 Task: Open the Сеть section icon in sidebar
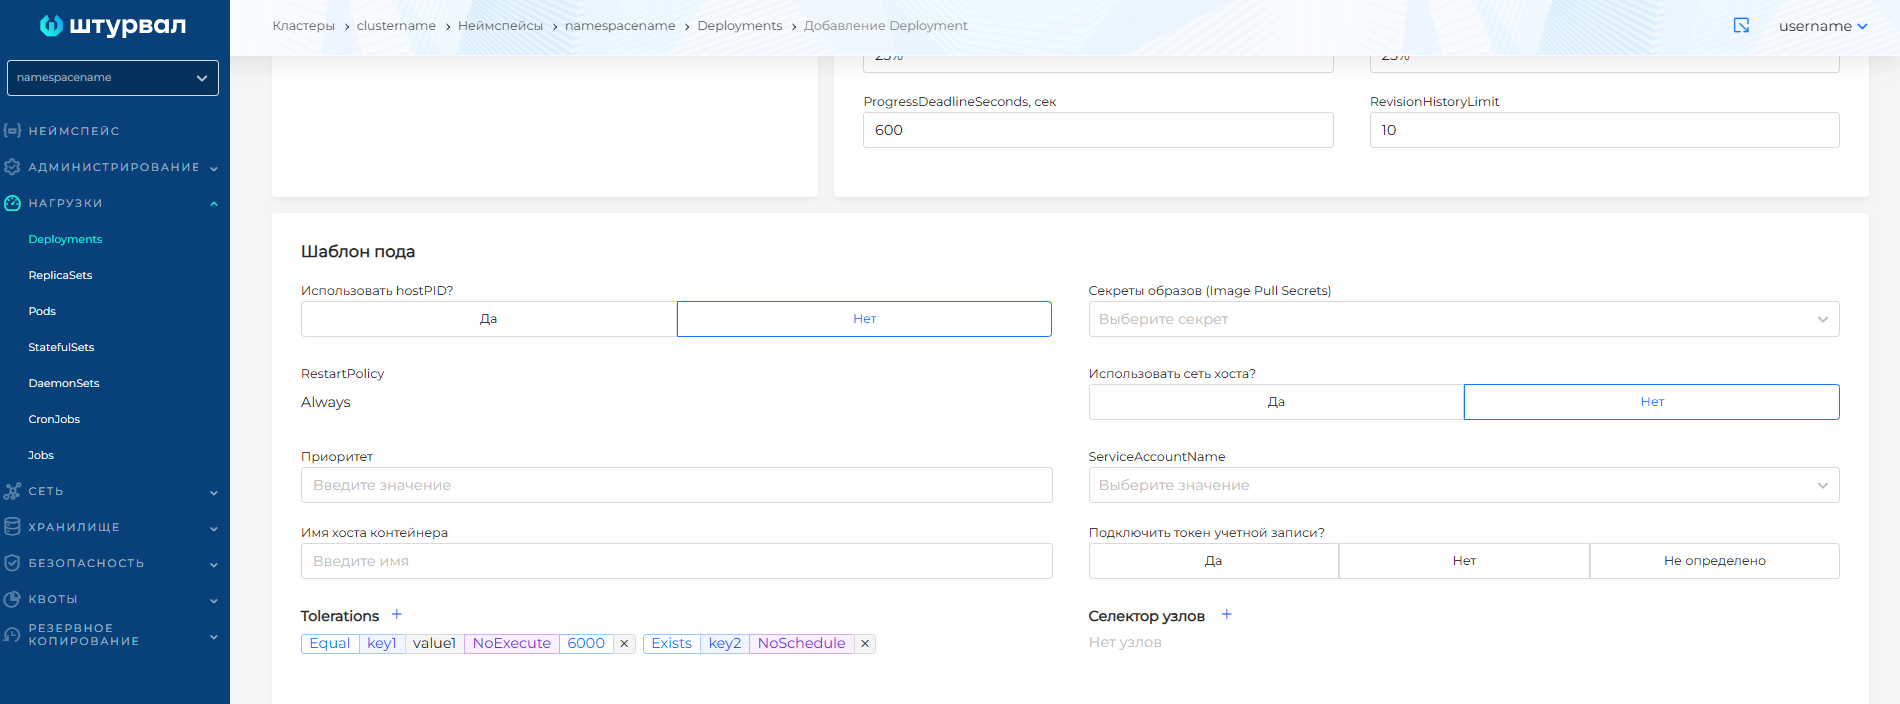(x=12, y=491)
